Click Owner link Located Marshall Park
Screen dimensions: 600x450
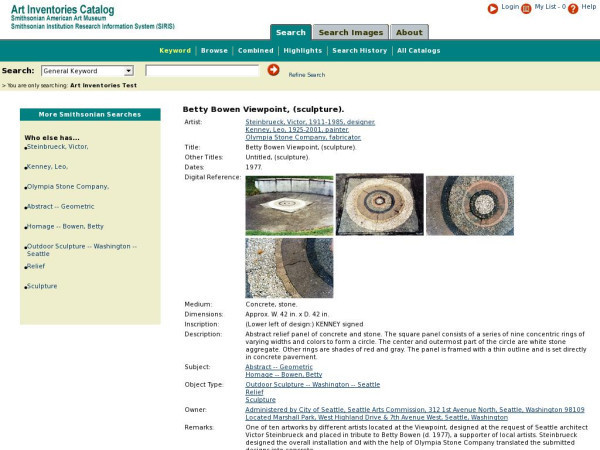[x=377, y=417]
